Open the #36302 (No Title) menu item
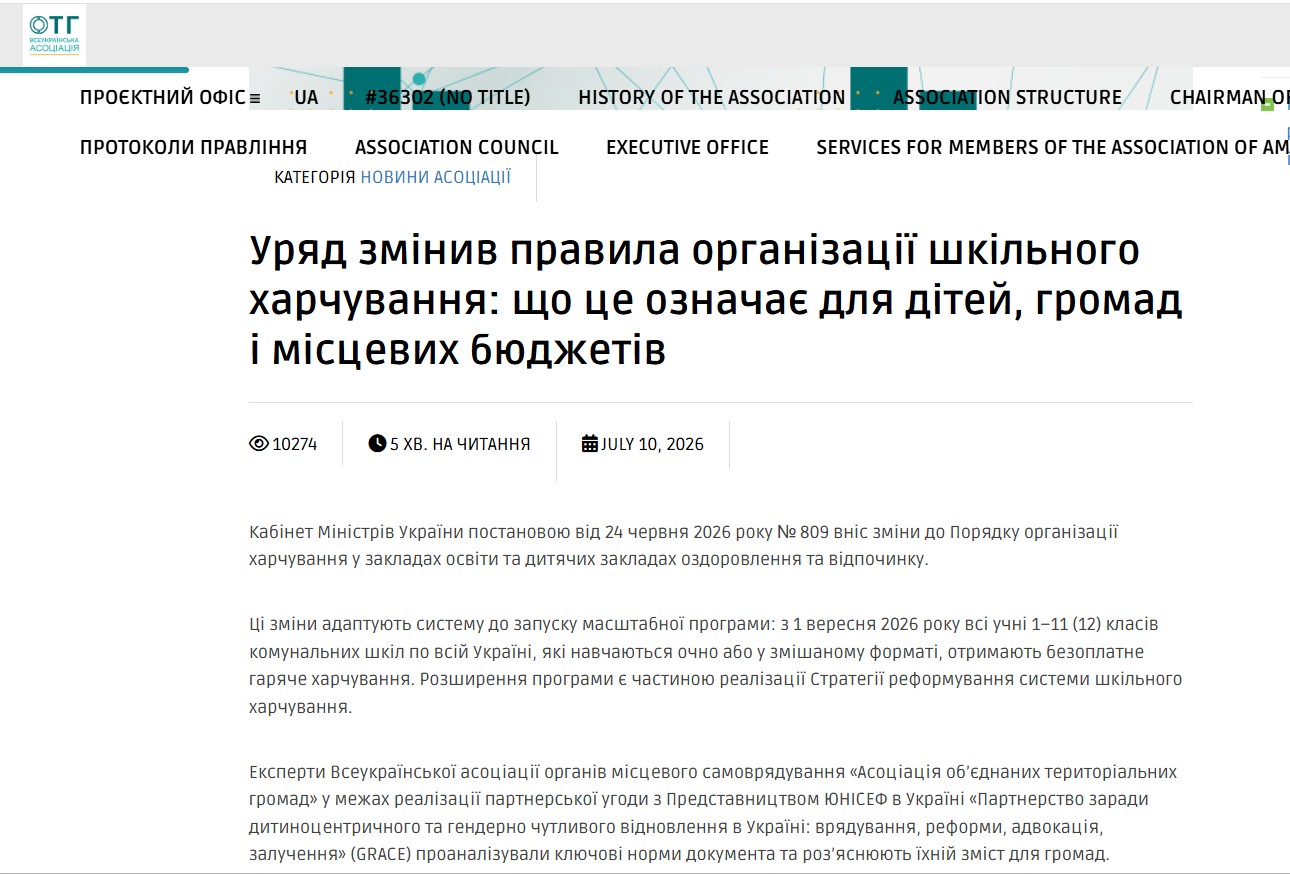The image size is (1290, 874). pos(448,98)
